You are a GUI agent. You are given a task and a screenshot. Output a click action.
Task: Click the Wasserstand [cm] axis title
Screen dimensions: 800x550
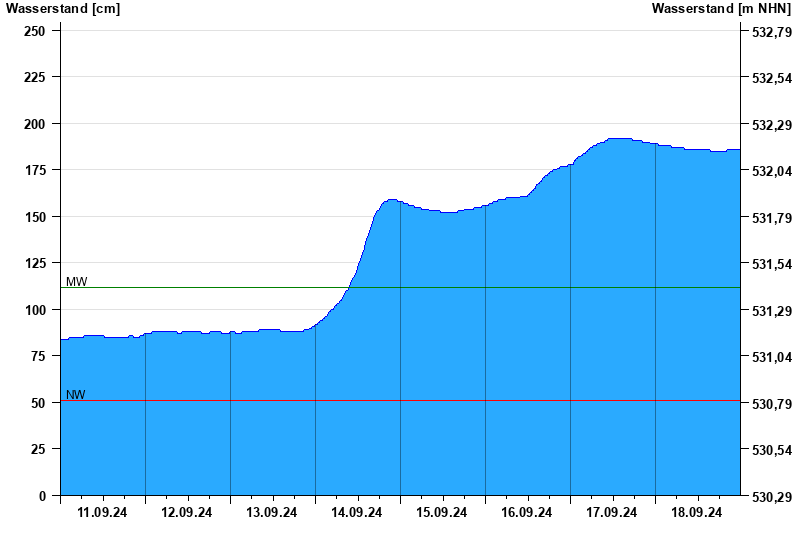(63, 8)
